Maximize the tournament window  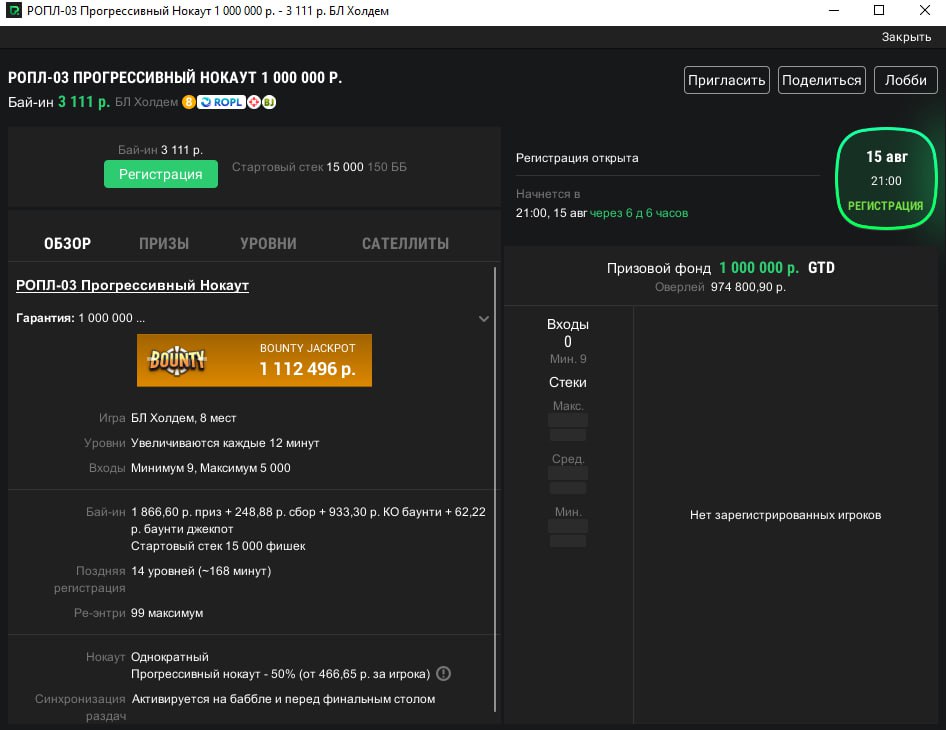pos(879,11)
